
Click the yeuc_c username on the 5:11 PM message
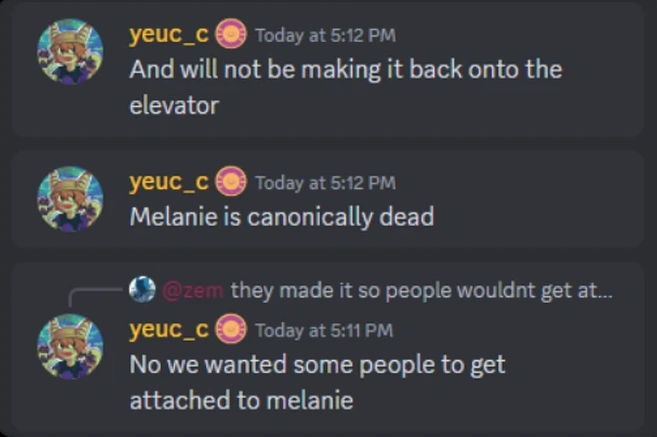[168, 329]
